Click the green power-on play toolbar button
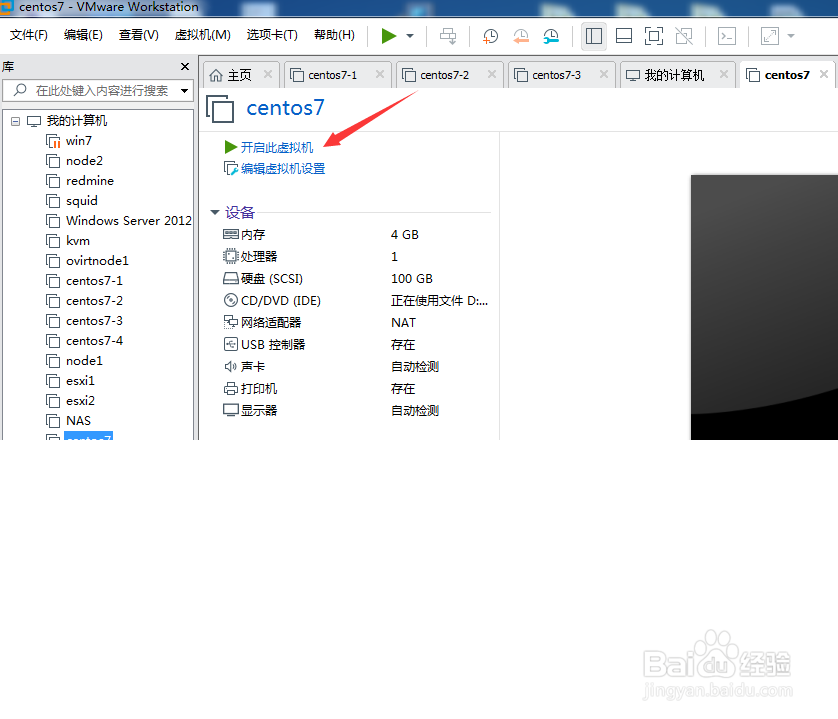This screenshot has width=838, height=719. (389, 36)
